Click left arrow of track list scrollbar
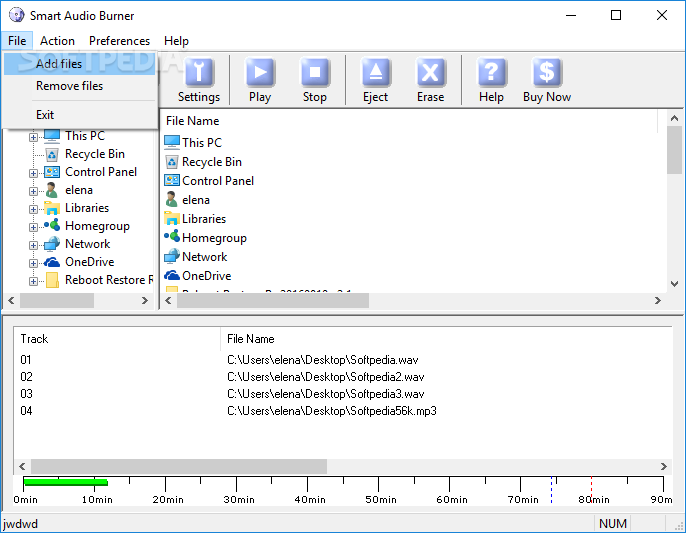 pos(22,466)
